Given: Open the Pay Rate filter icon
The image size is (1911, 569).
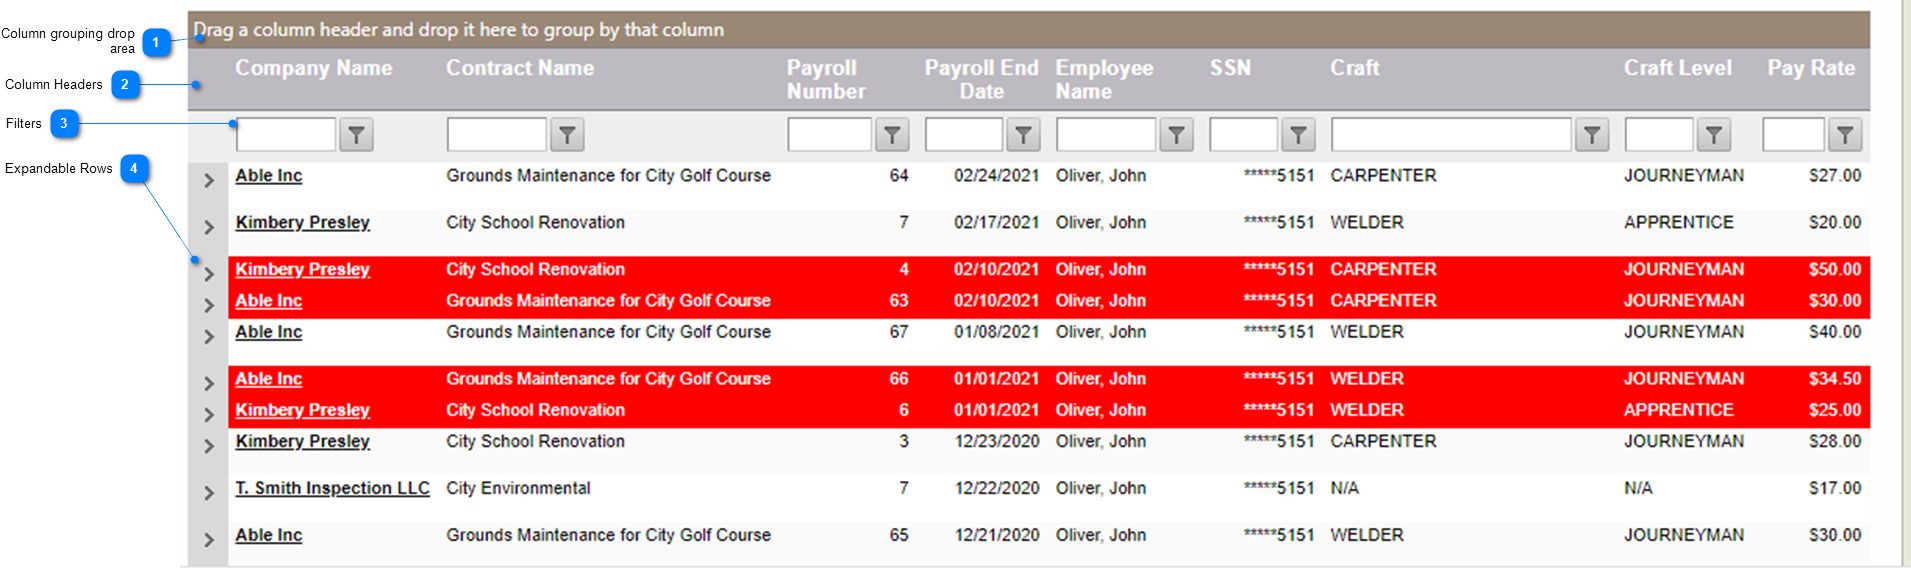Looking at the screenshot, I should tap(1845, 135).
